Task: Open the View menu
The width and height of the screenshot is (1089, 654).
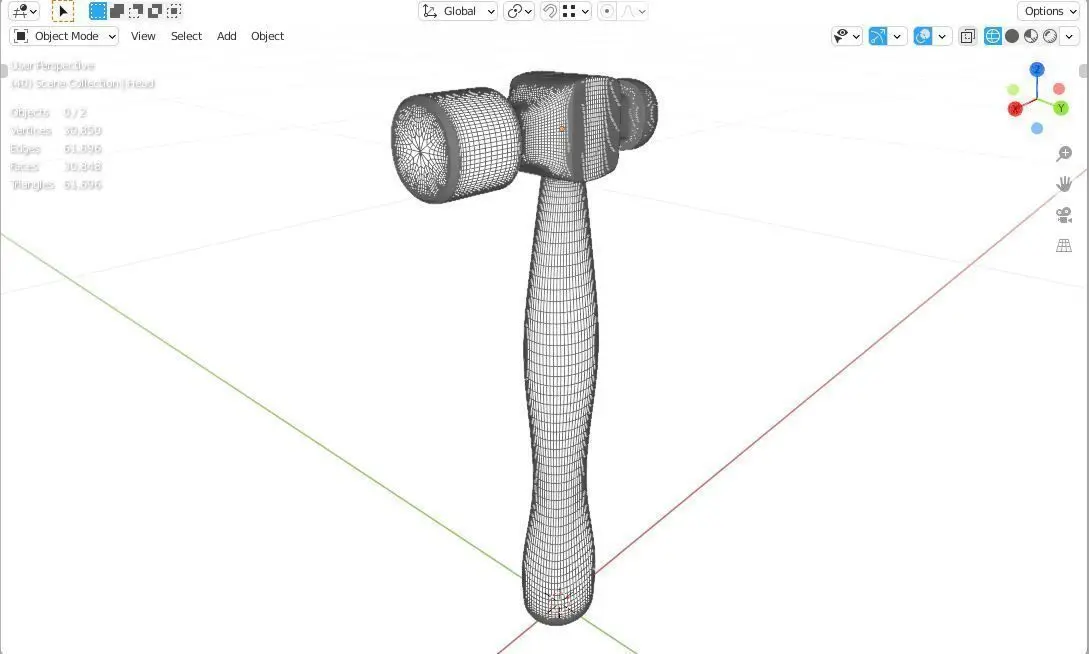Action: point(143,36)
